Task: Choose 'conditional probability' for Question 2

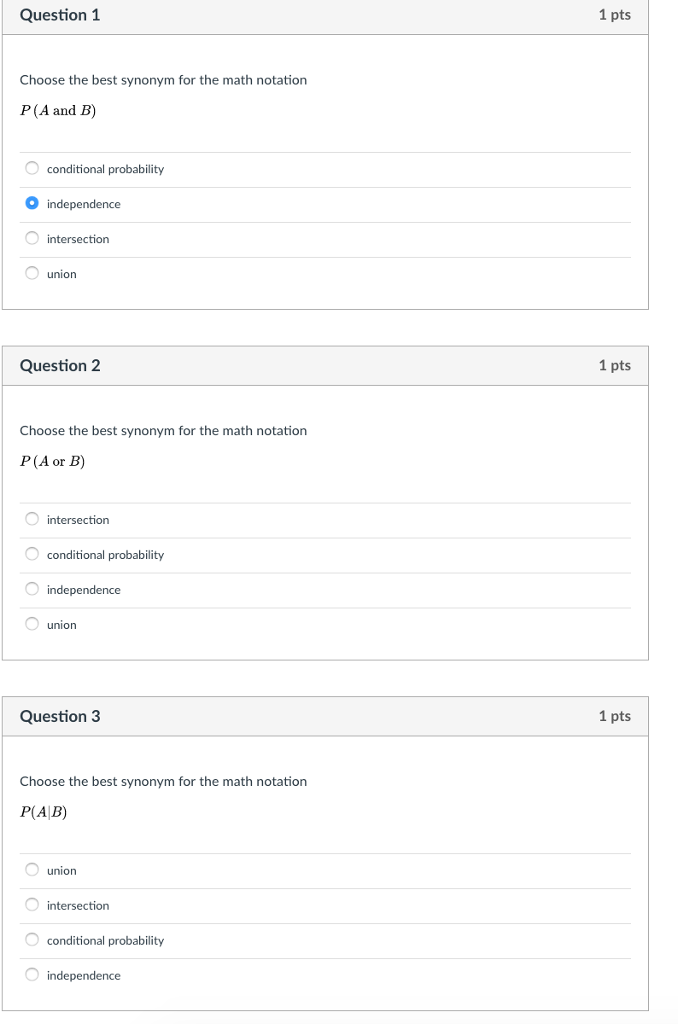Action: pyautogui.click(x=33, y=555)
